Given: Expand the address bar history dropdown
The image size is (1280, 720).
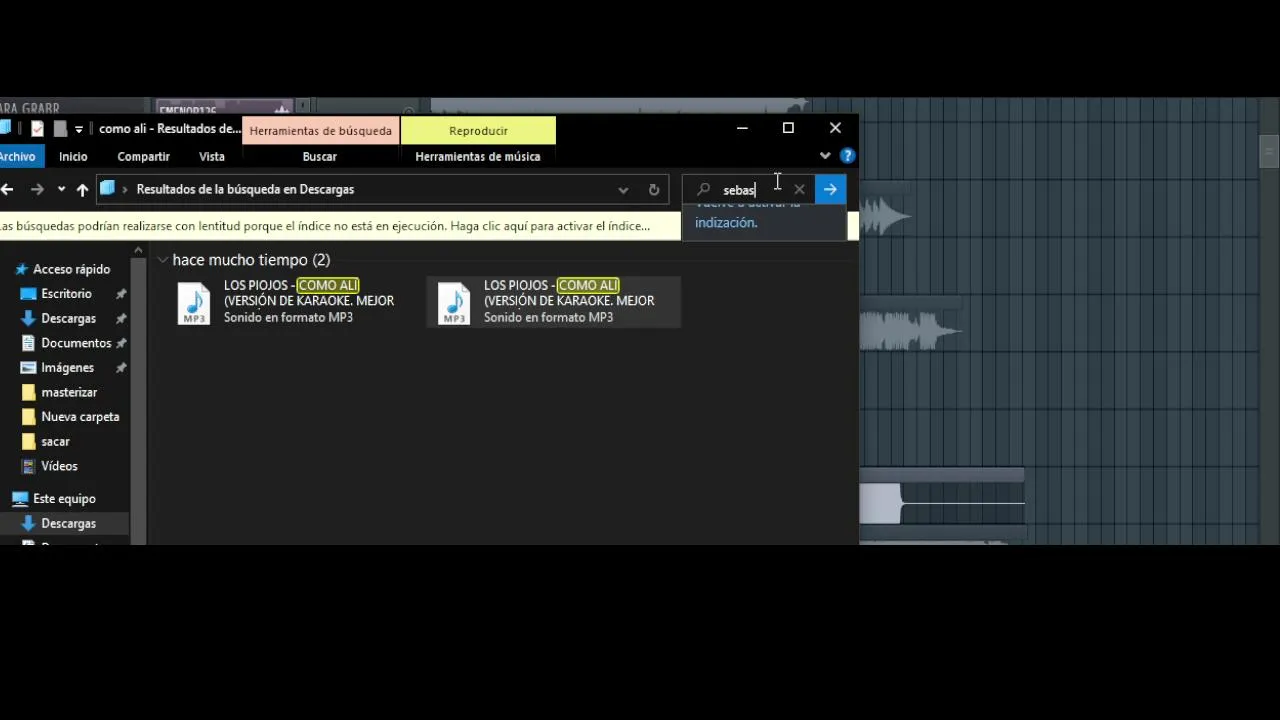Looking at the screenshot, I should coord(623,189).
